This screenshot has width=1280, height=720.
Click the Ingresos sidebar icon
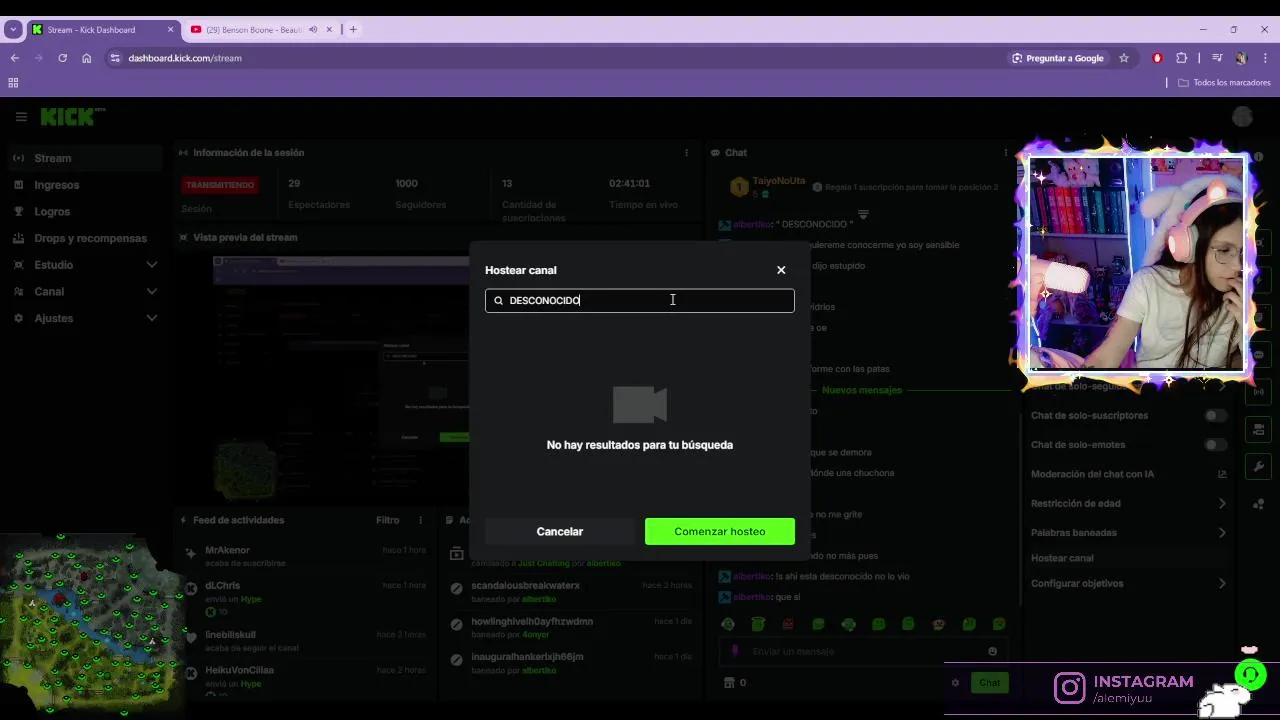click(19, 185)
